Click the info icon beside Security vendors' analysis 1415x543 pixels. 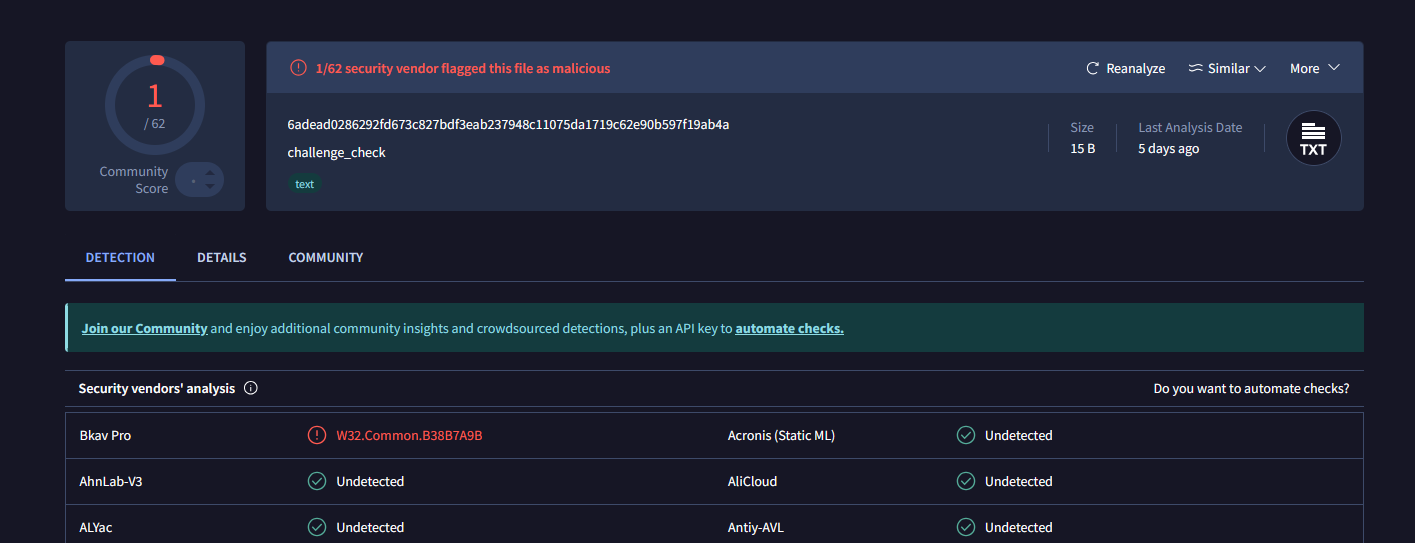[x=251, y=388]
